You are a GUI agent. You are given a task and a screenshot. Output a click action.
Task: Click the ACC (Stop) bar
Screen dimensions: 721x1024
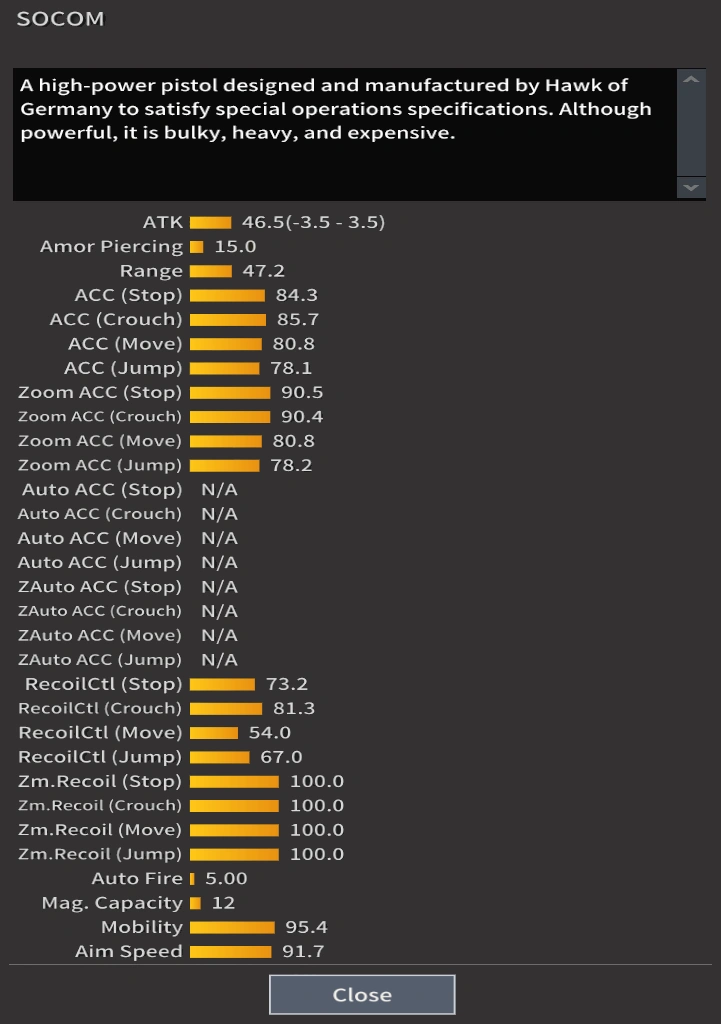click(x=227, y=295)
